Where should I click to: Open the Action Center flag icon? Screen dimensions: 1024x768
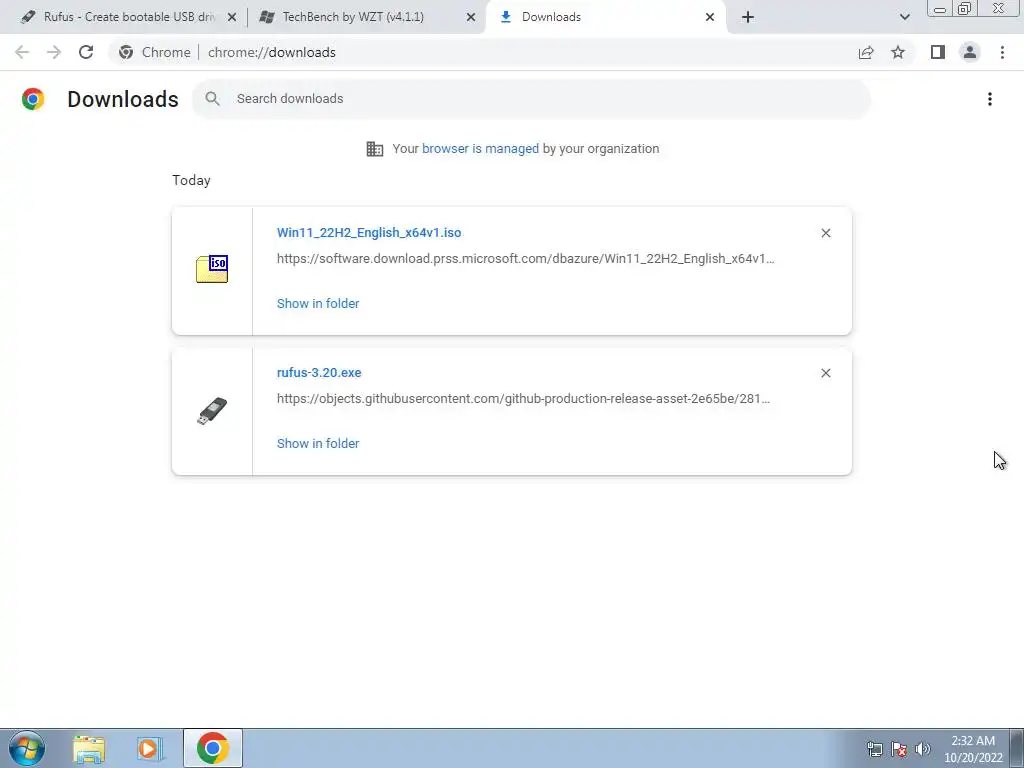[x=899, y=749]
